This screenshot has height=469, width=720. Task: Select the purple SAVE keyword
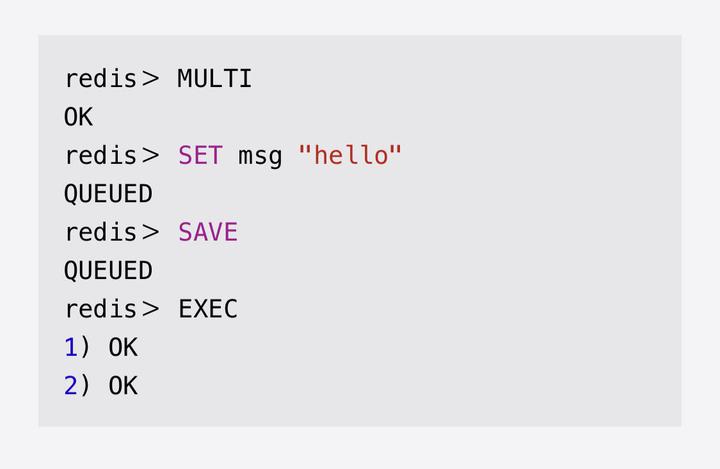pyautogui.click(x=208, y=233)
